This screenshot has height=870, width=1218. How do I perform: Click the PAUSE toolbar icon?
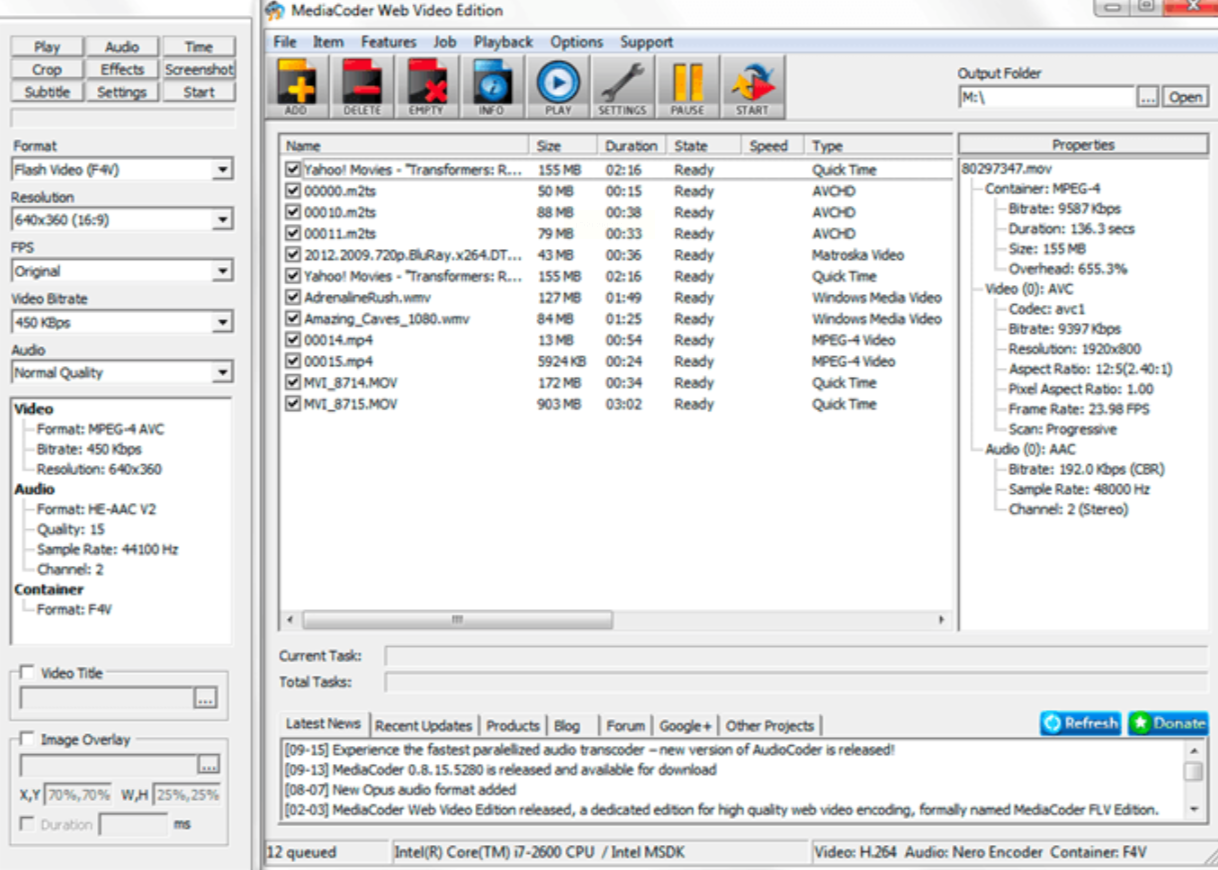[x=687, y=86]
